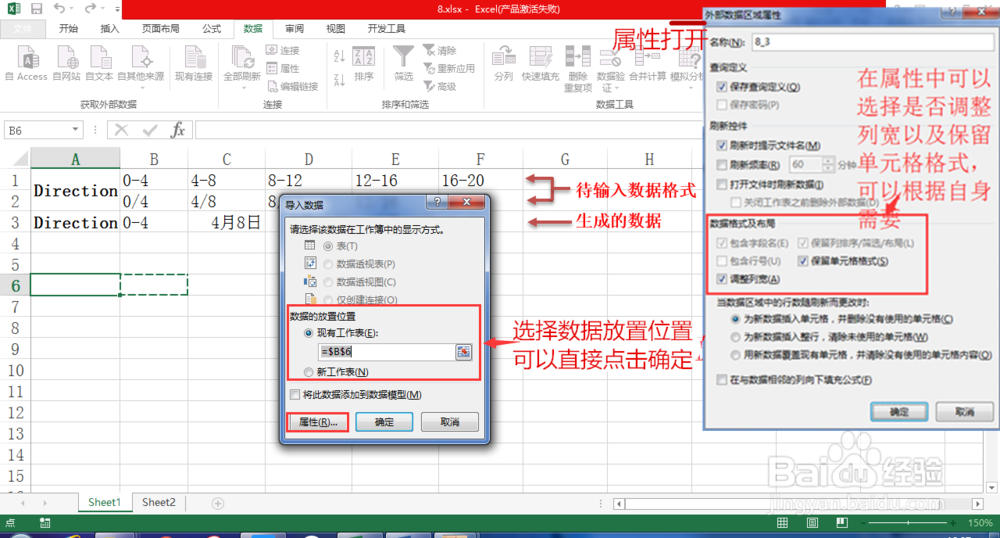This screenshot has width=1000, height=538.
Task: Switch to page layout view icon
Action: pos(812,523)
